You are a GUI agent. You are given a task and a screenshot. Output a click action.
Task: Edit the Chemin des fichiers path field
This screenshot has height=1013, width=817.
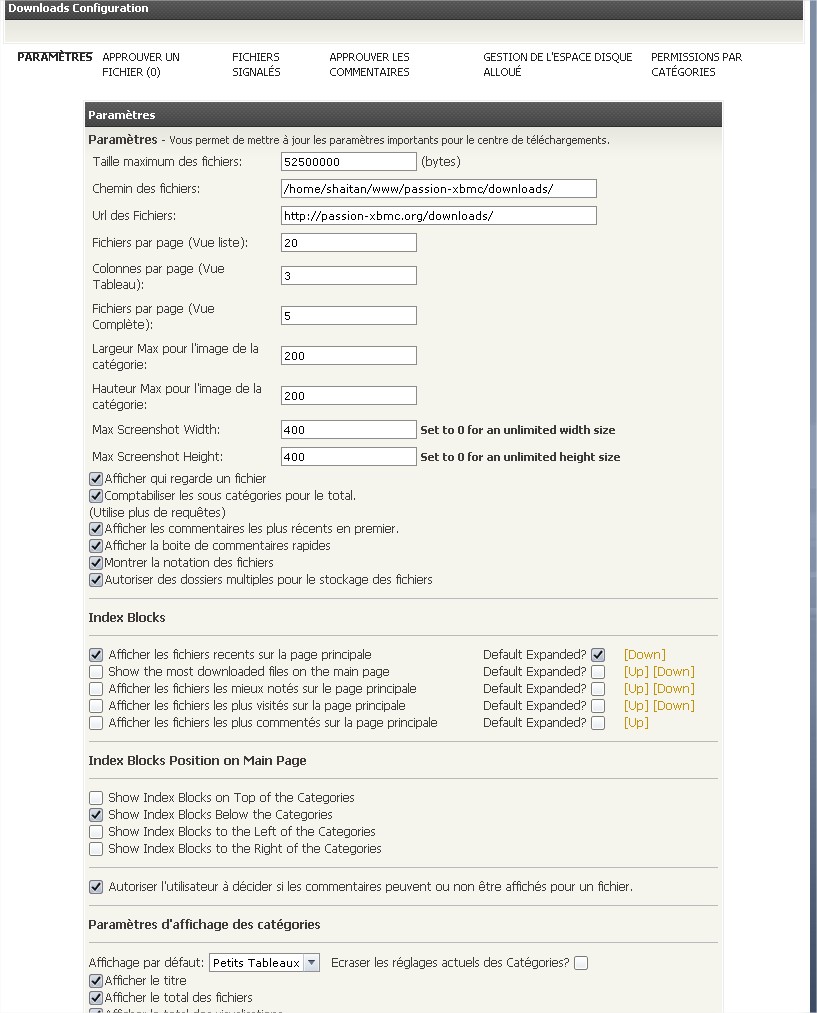point(439,189)
